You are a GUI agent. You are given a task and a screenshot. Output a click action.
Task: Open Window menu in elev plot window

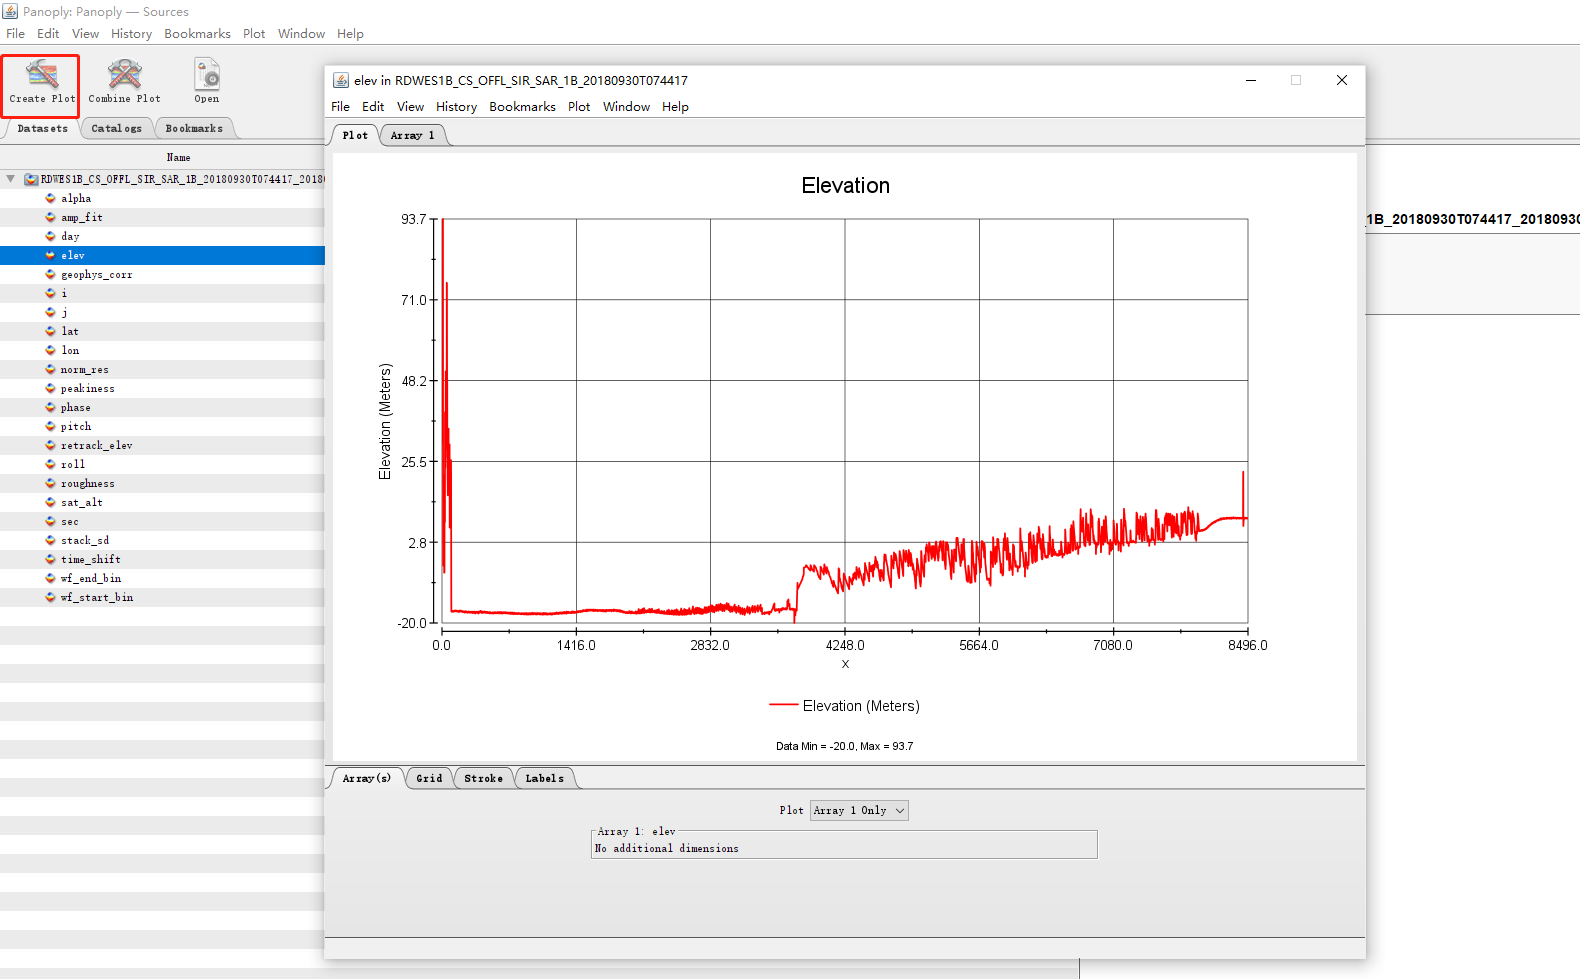coord(626,106)
